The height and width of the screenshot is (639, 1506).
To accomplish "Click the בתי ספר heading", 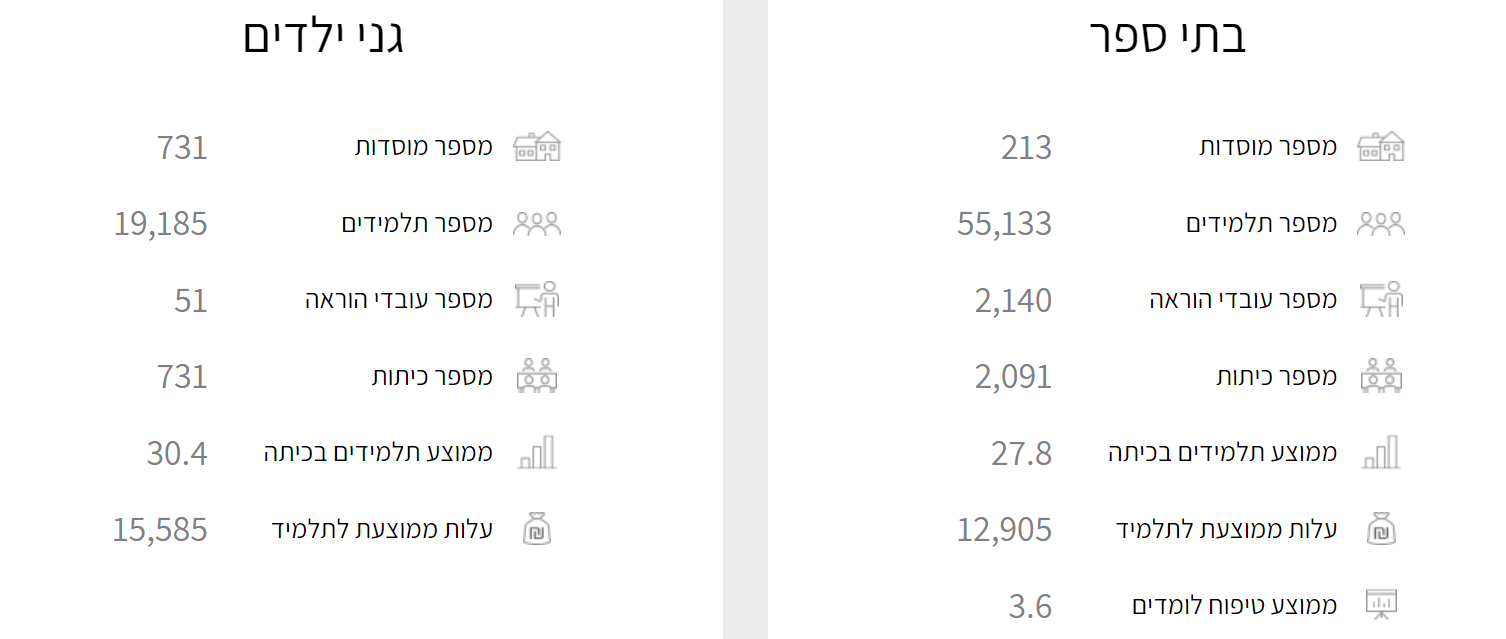I will tap(1167, 37).
